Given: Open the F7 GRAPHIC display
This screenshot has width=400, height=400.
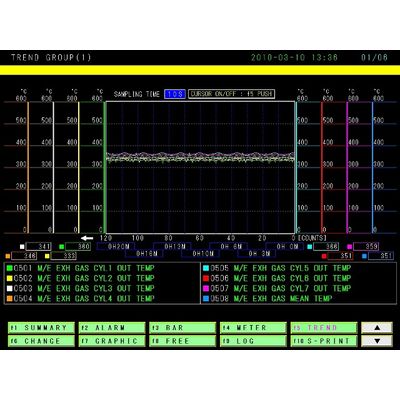Looking at the screenshot, I should (112, 341).
